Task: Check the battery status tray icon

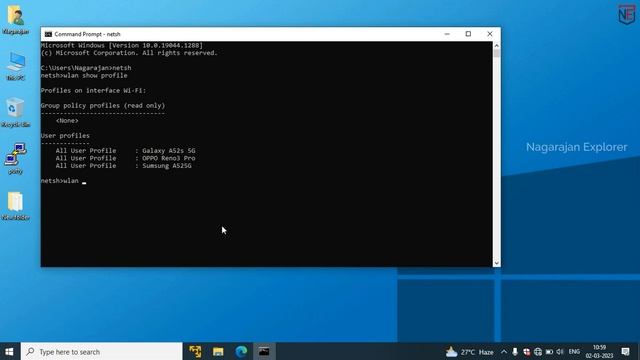Action: (x=549, y=352)
